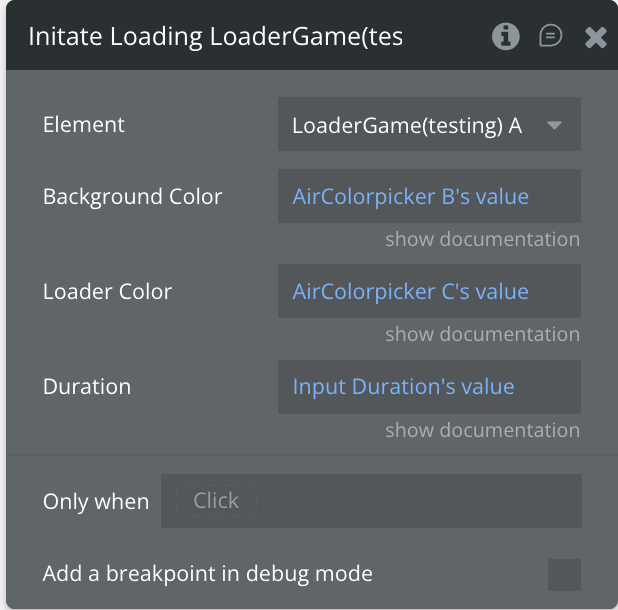Click the Duration field label
The image size is (618, 610).
[x=87, y=387]
